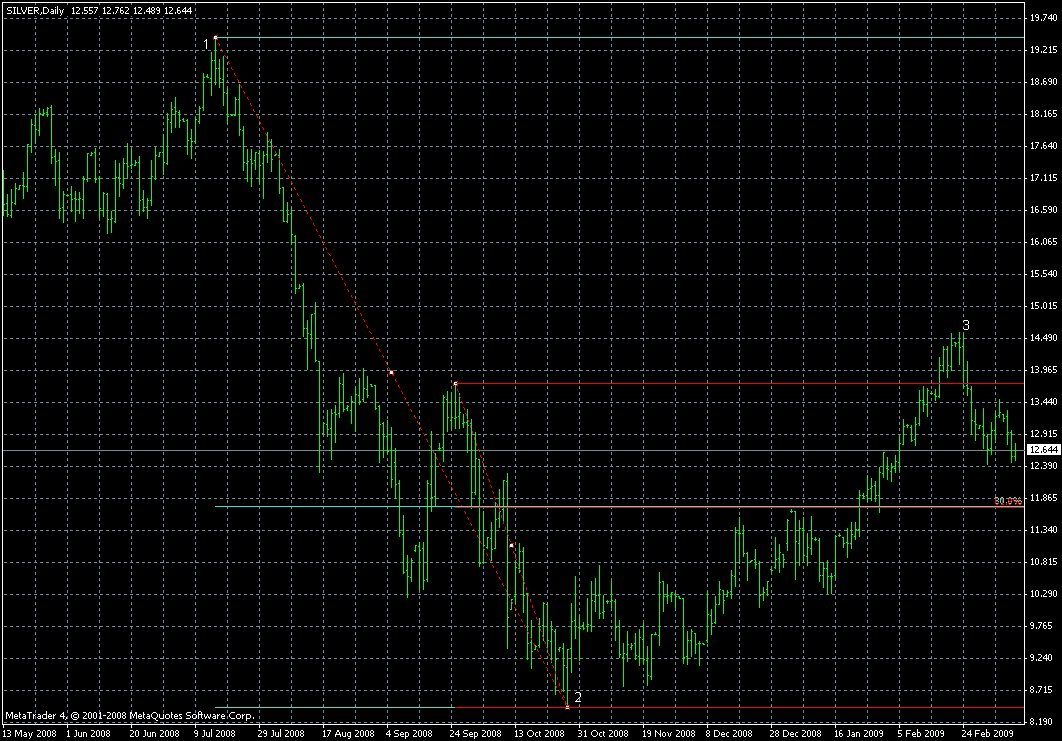This screenshot has width=1062, height=741.
Task: Click the 18.165 price axis label
Action: [x=1043, y=114]
